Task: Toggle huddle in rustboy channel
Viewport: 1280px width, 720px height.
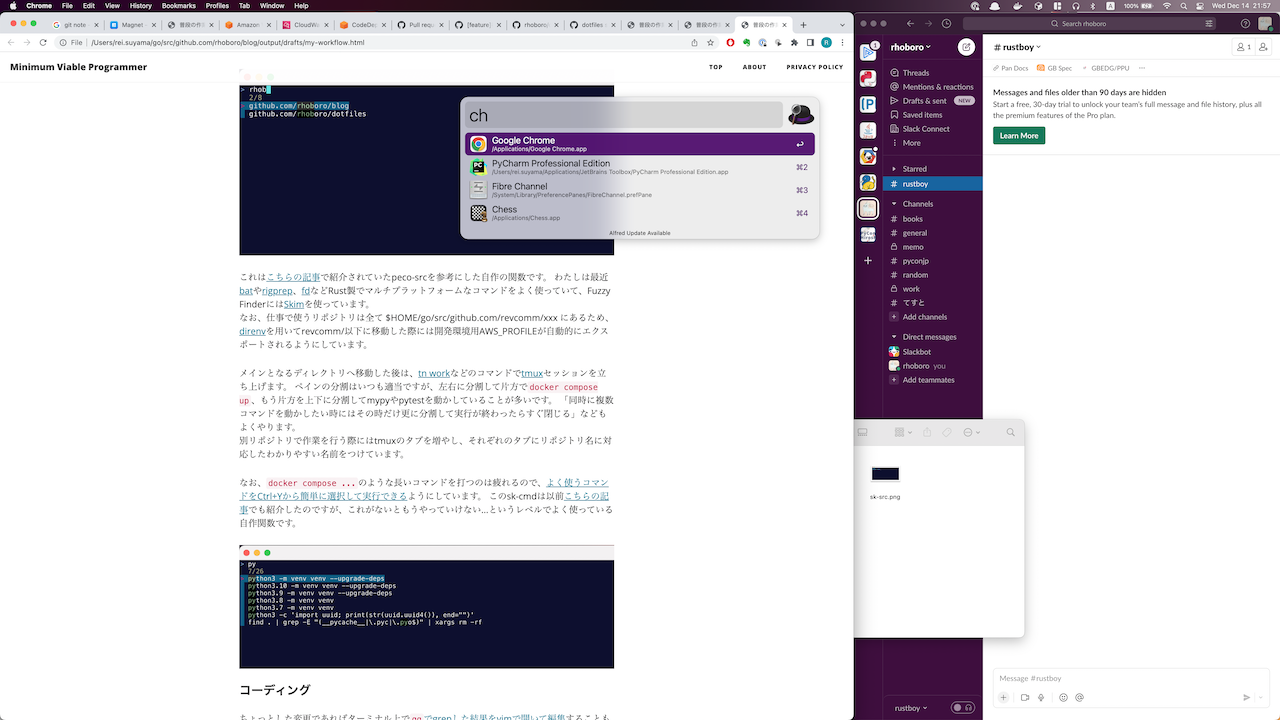Action: 962,707
